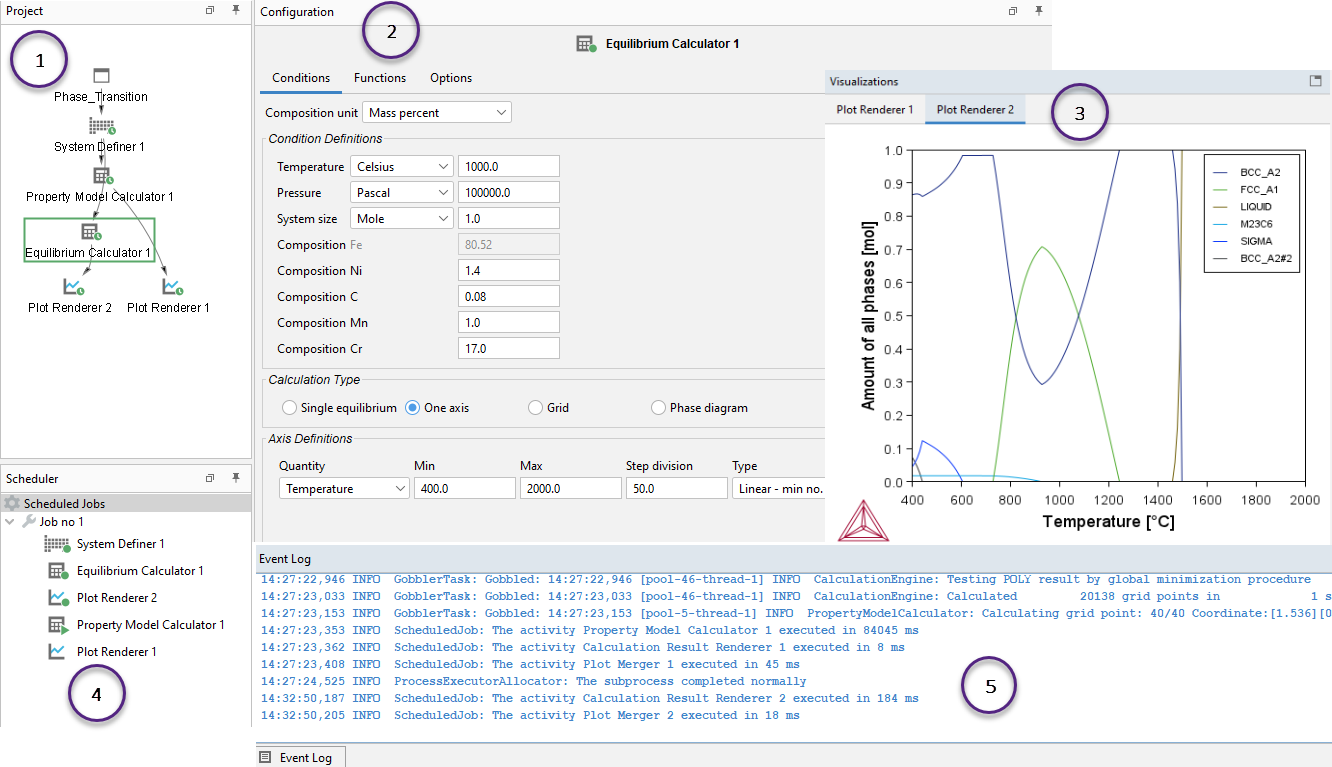Select the Plot Renderer 1 node icon in Project
The image size is (1332, 767).
click(173, 287)
